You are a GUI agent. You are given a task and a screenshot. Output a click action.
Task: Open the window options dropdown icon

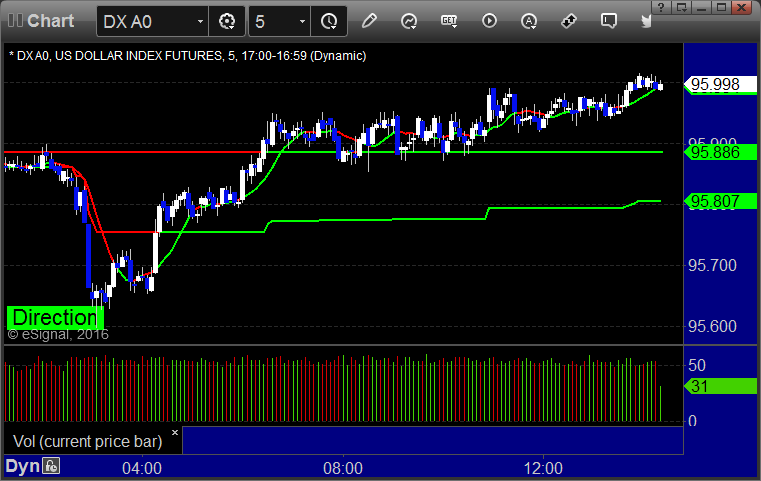[681, 7]
